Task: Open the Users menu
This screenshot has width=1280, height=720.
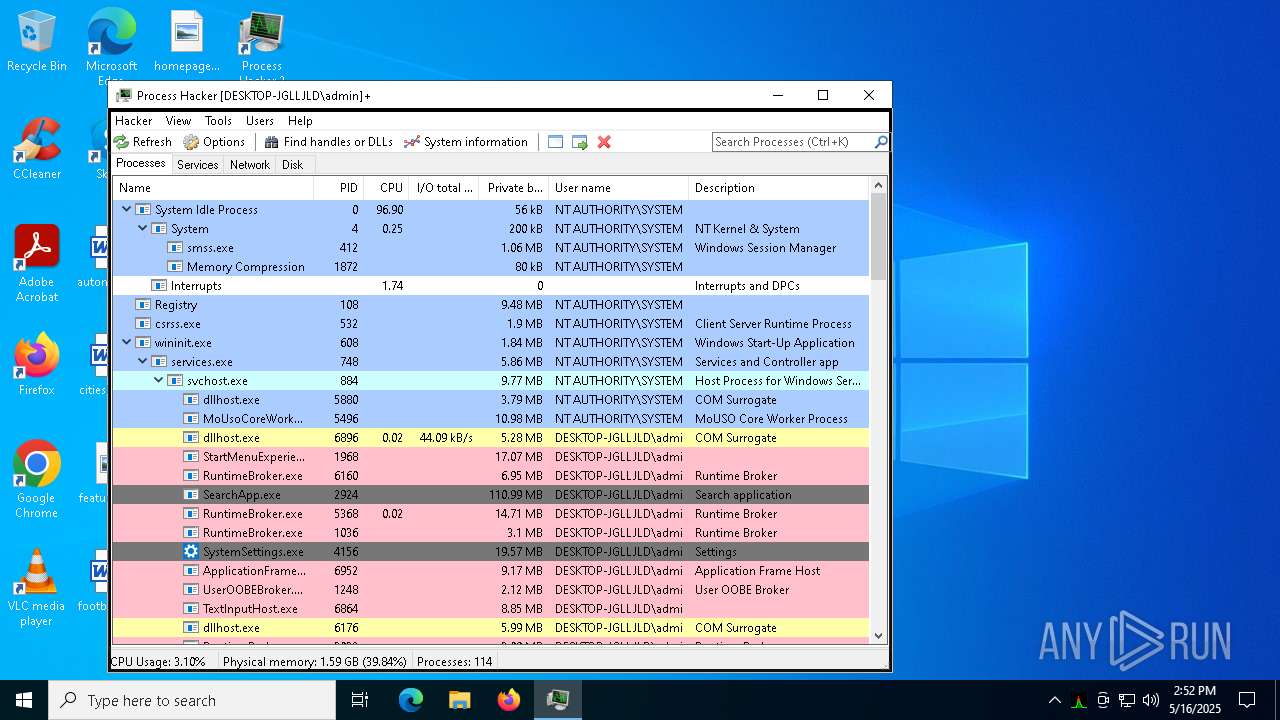Action: click(x=260, y=121)
